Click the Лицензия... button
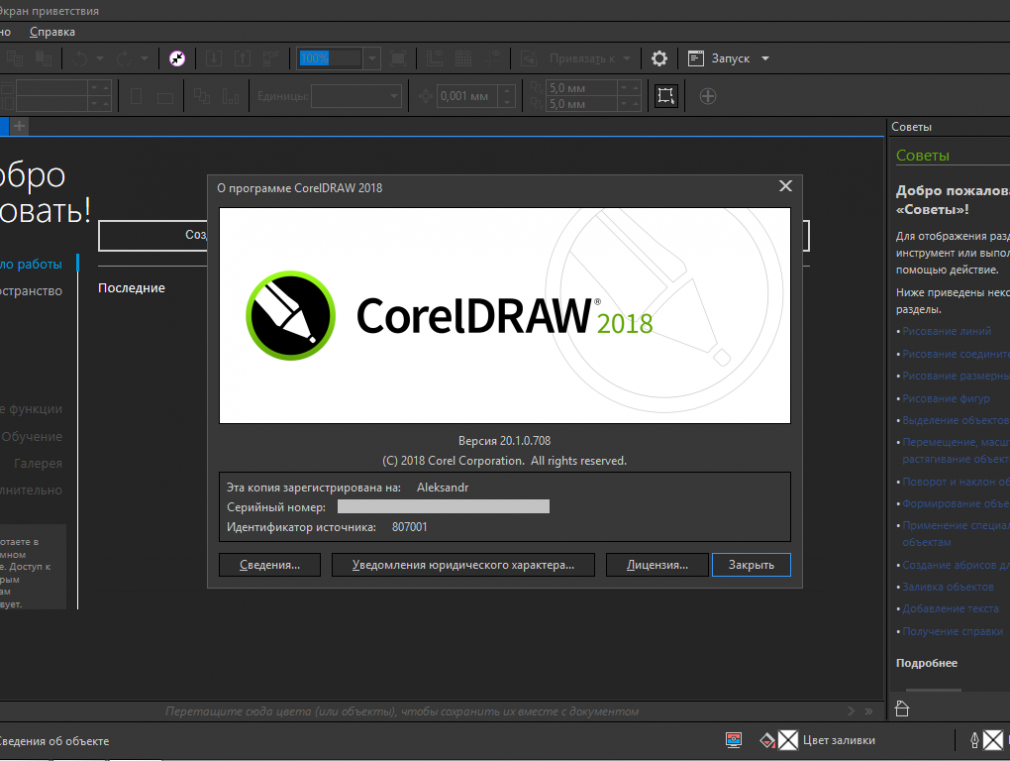This screenshot has width=1010, height=761. [657, 565]
